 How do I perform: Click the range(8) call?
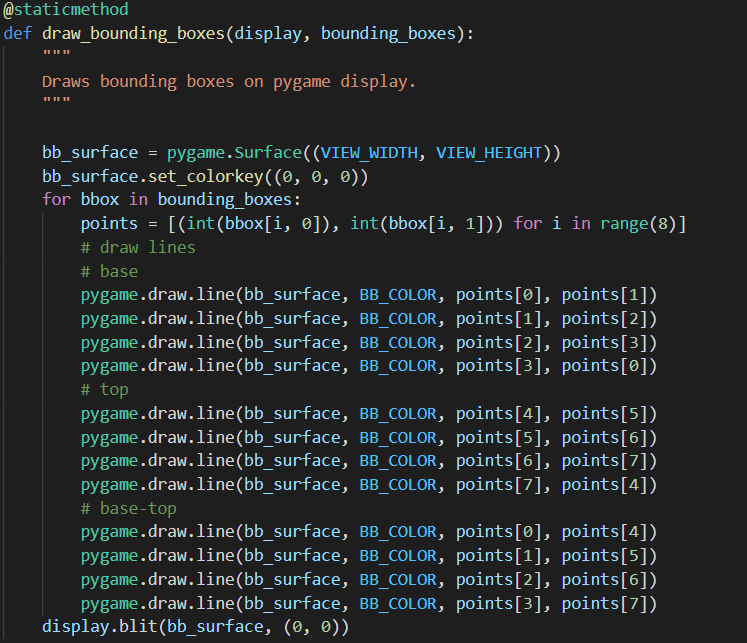click(x=638, y=224)
